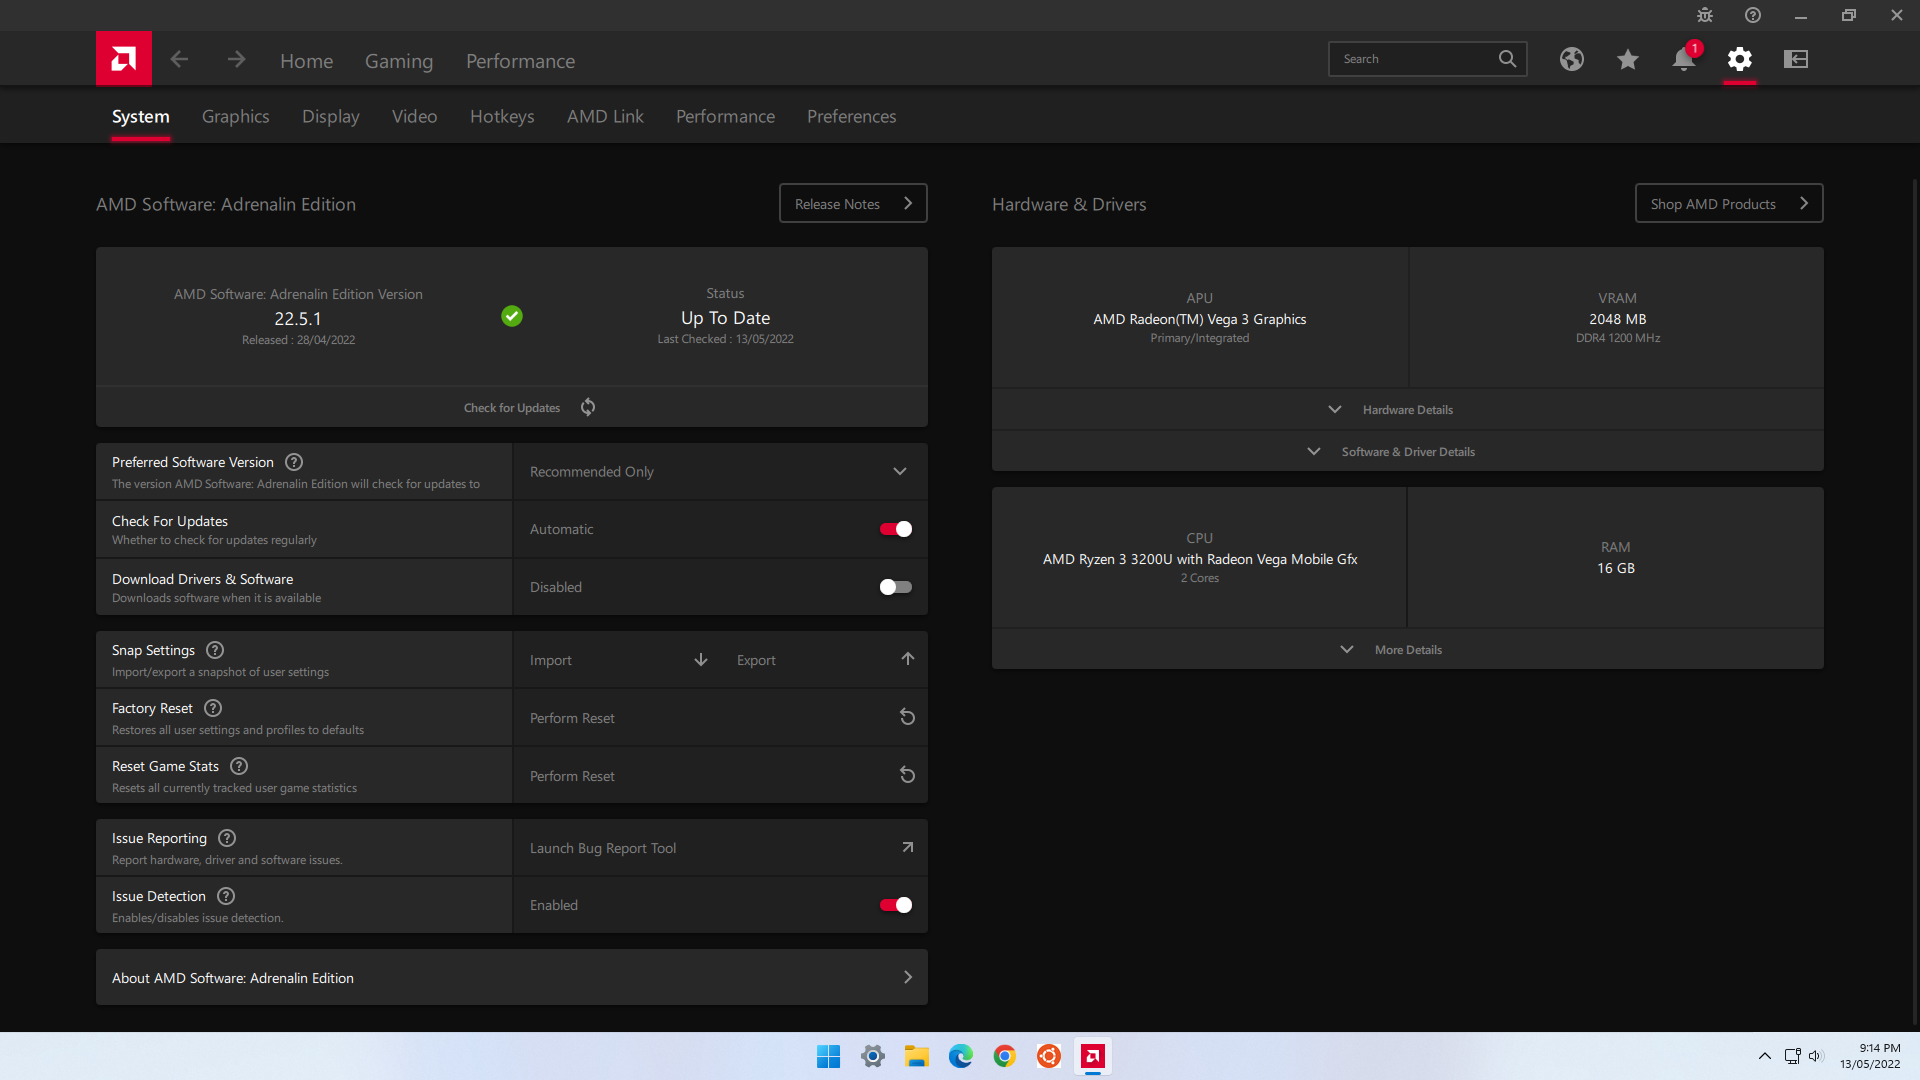Go to Performance in top navigation
Image resolution: width=1920 pixels, height=1080 pixels.
(x=520, y=61)
